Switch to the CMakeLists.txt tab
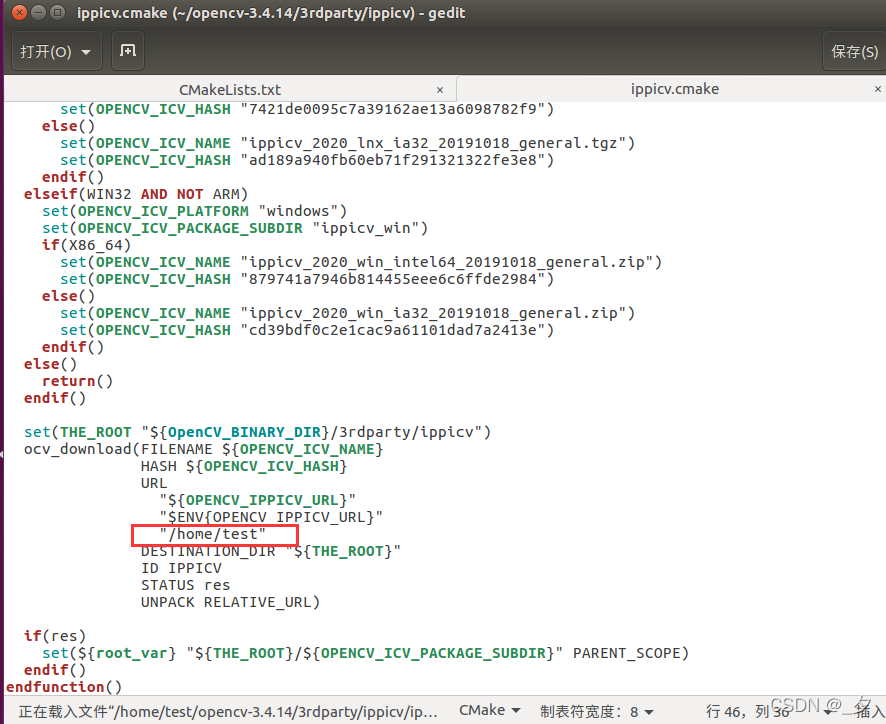Screen dimensions: 886x724 click(230, 90)
